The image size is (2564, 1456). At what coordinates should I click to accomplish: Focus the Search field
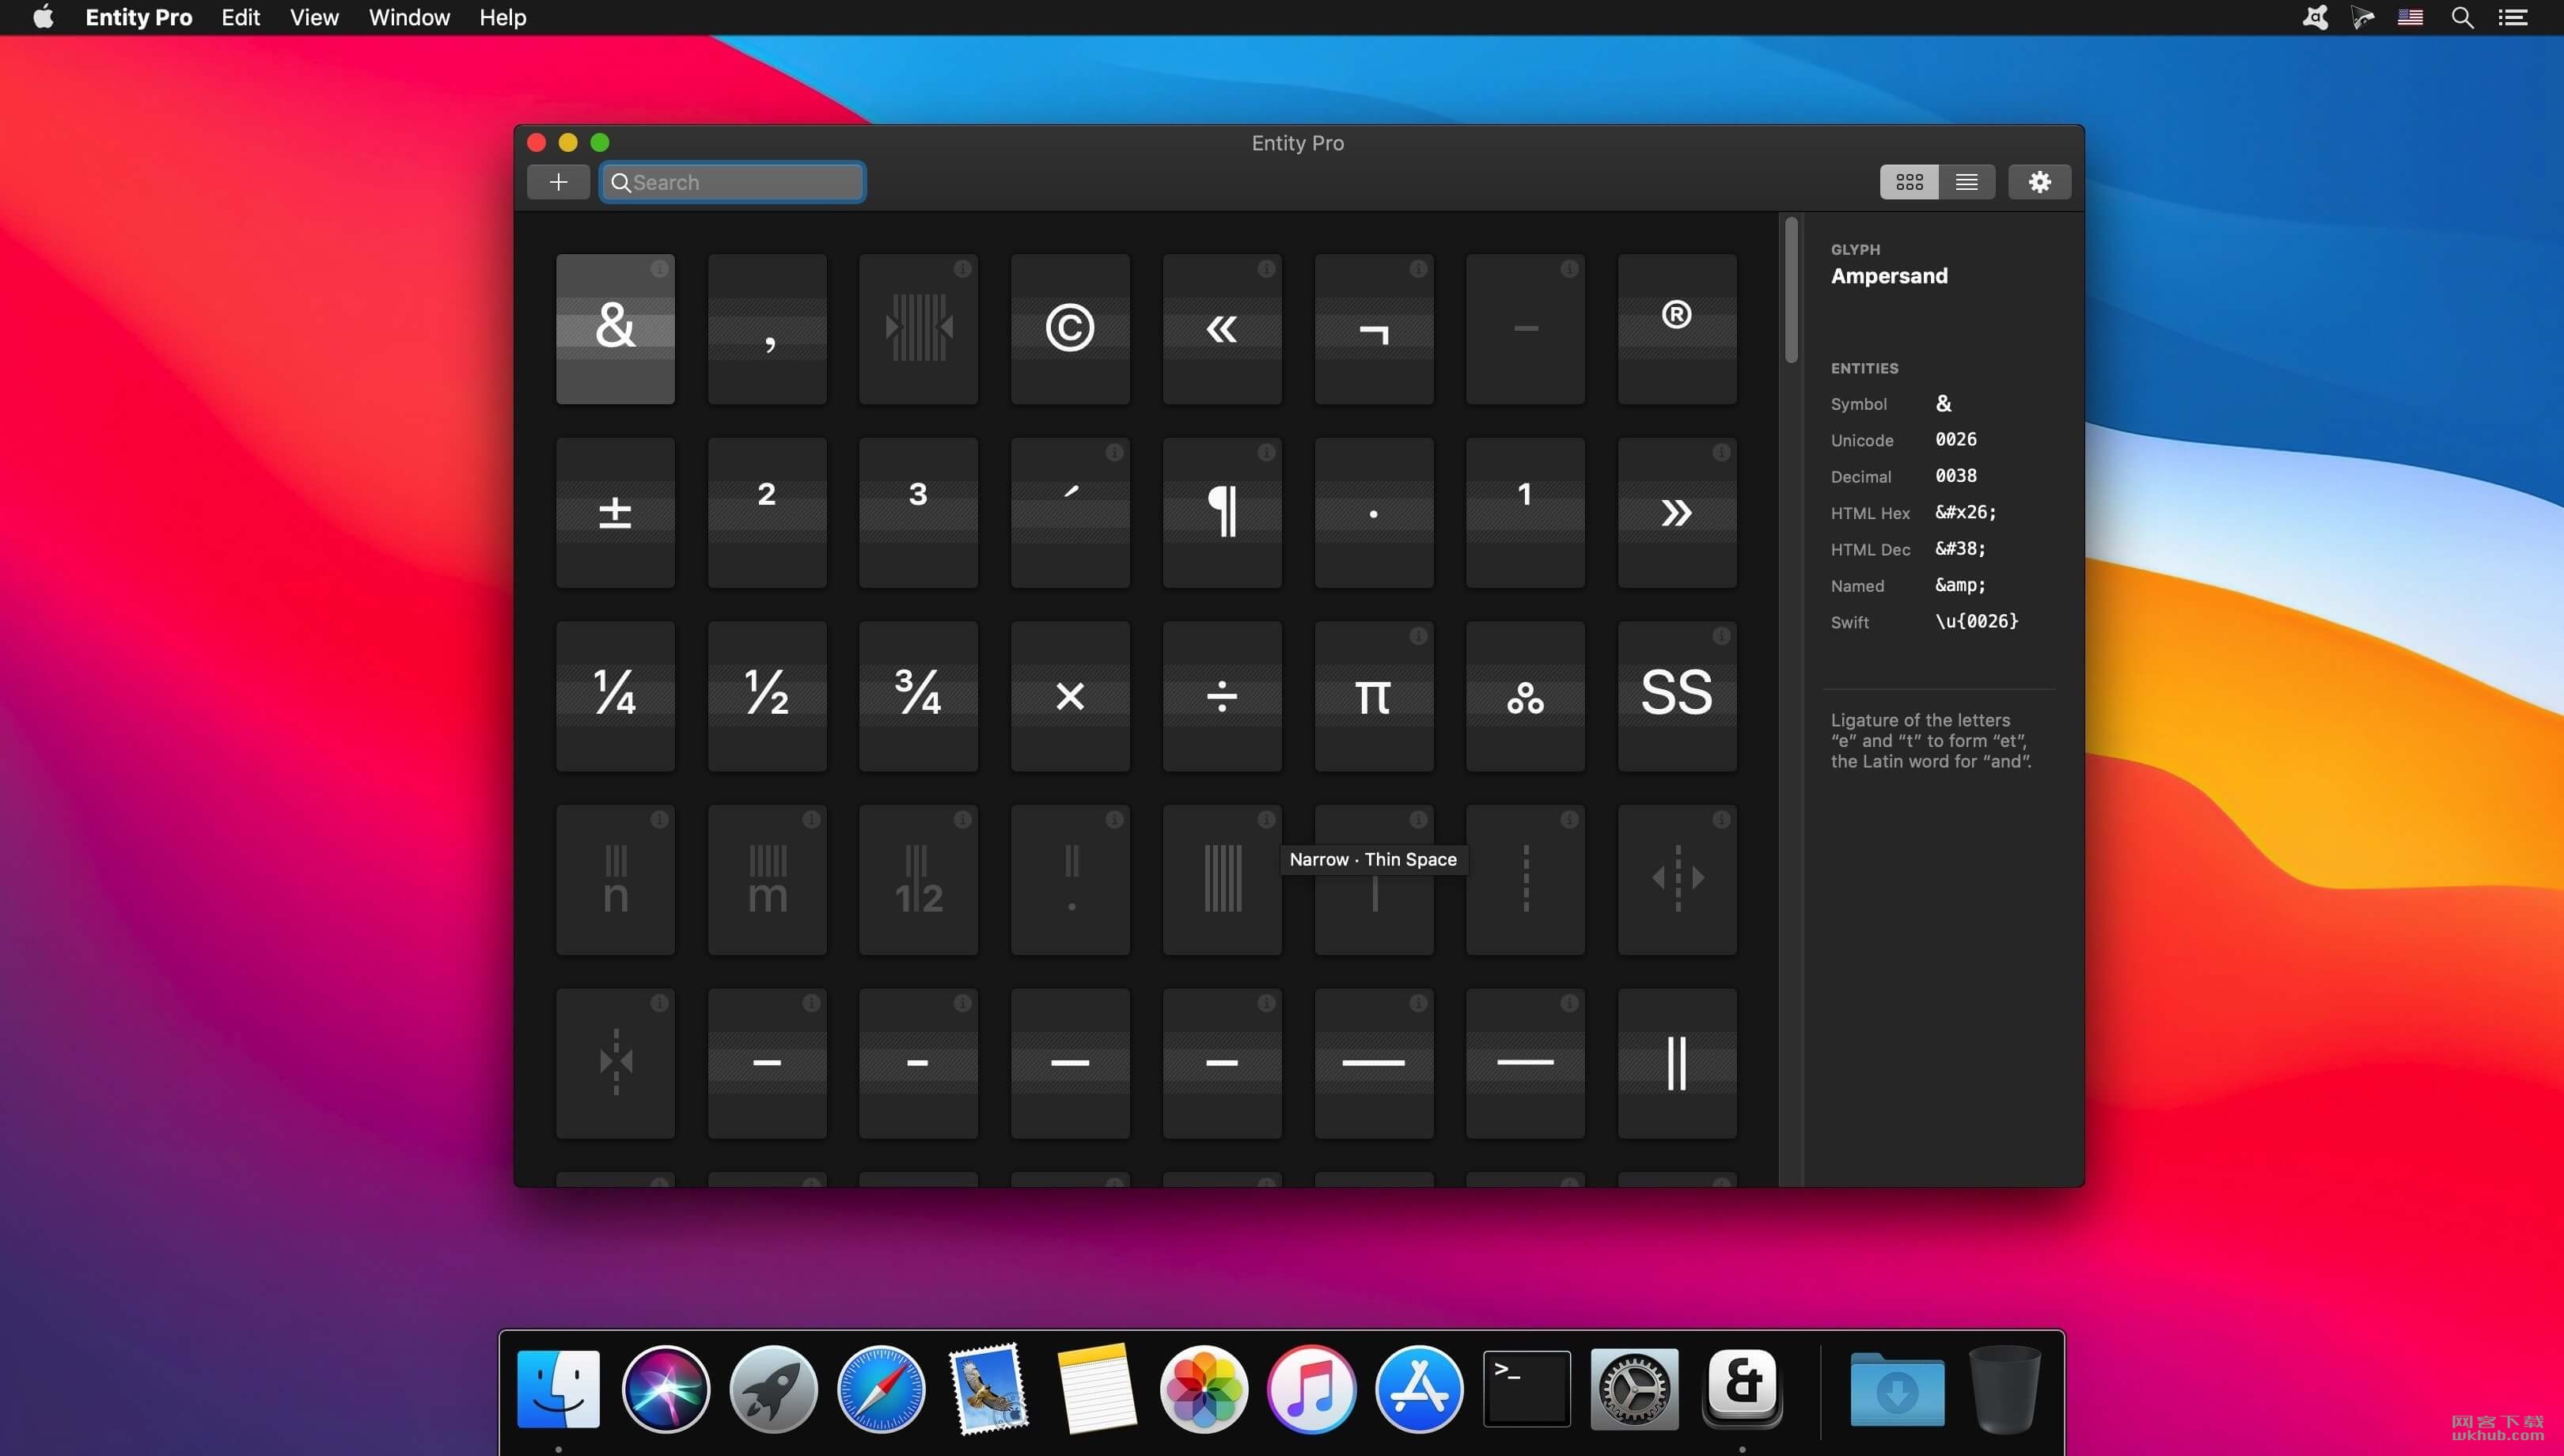click(732, 182)
